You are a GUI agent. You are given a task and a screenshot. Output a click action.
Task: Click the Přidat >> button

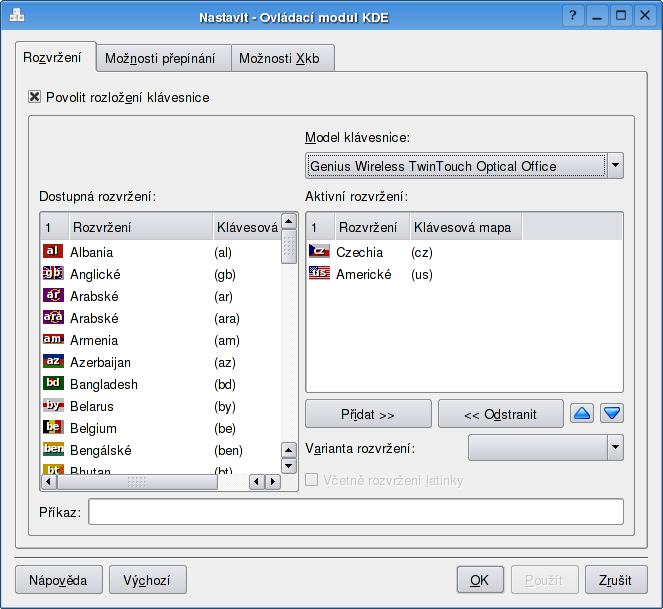pos(367,414)
